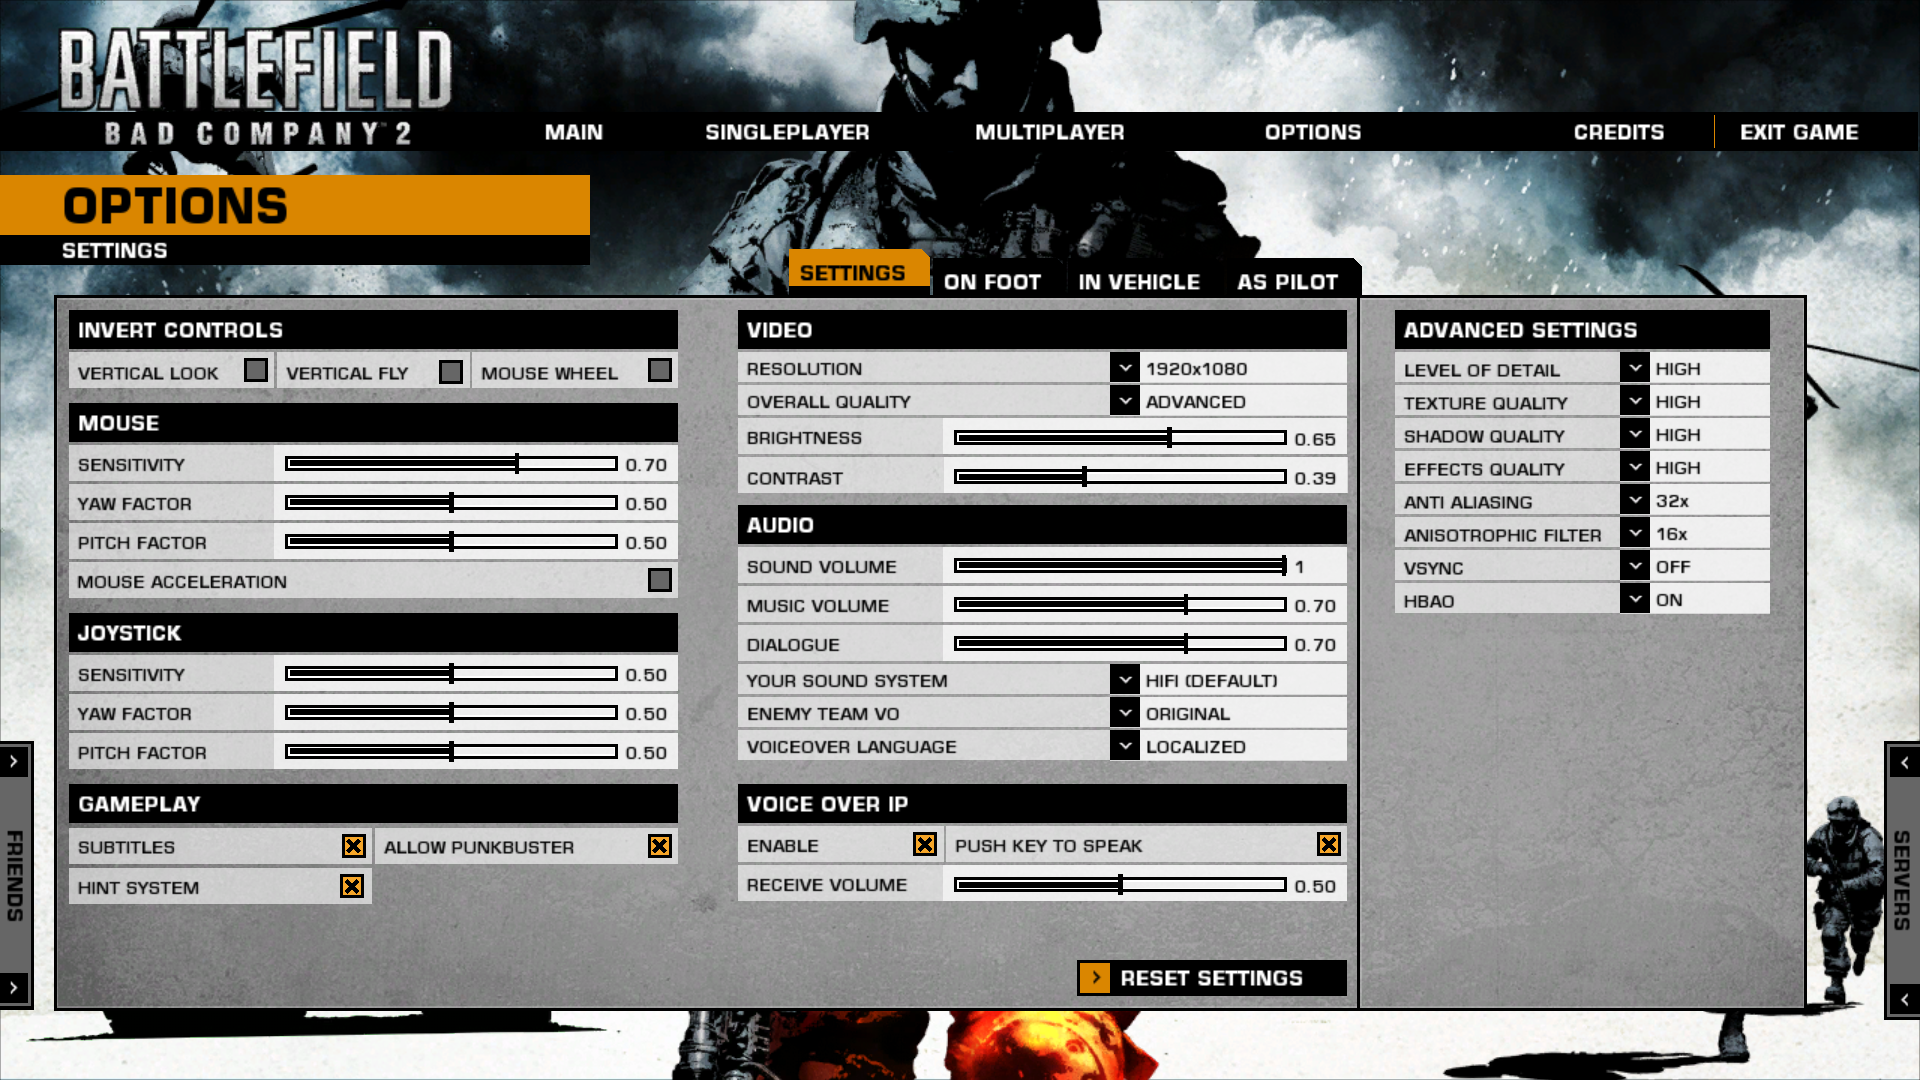Expand the ANTI ALIASING dropdown setting
1920x1080 pixels.
point(1635,500)
